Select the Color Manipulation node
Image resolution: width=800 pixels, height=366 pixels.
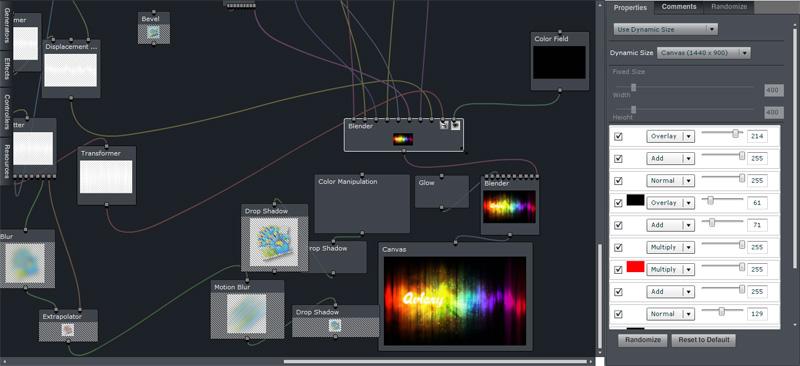tap(362, 204)
